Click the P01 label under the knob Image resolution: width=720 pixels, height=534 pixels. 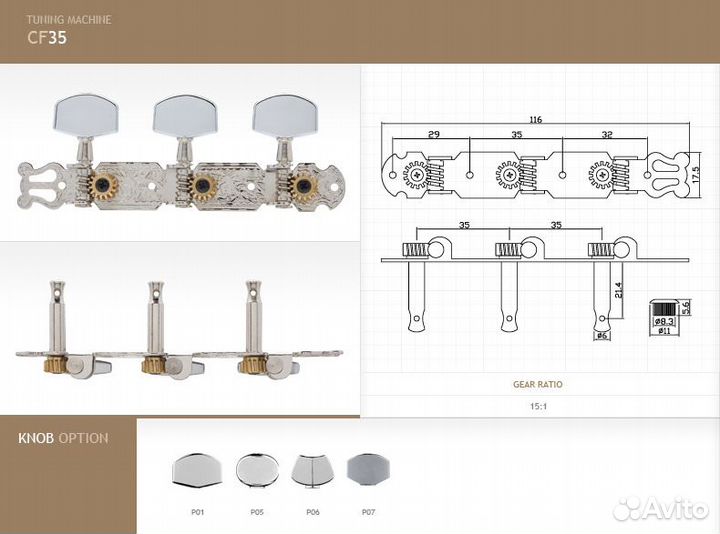click(197, 511)
